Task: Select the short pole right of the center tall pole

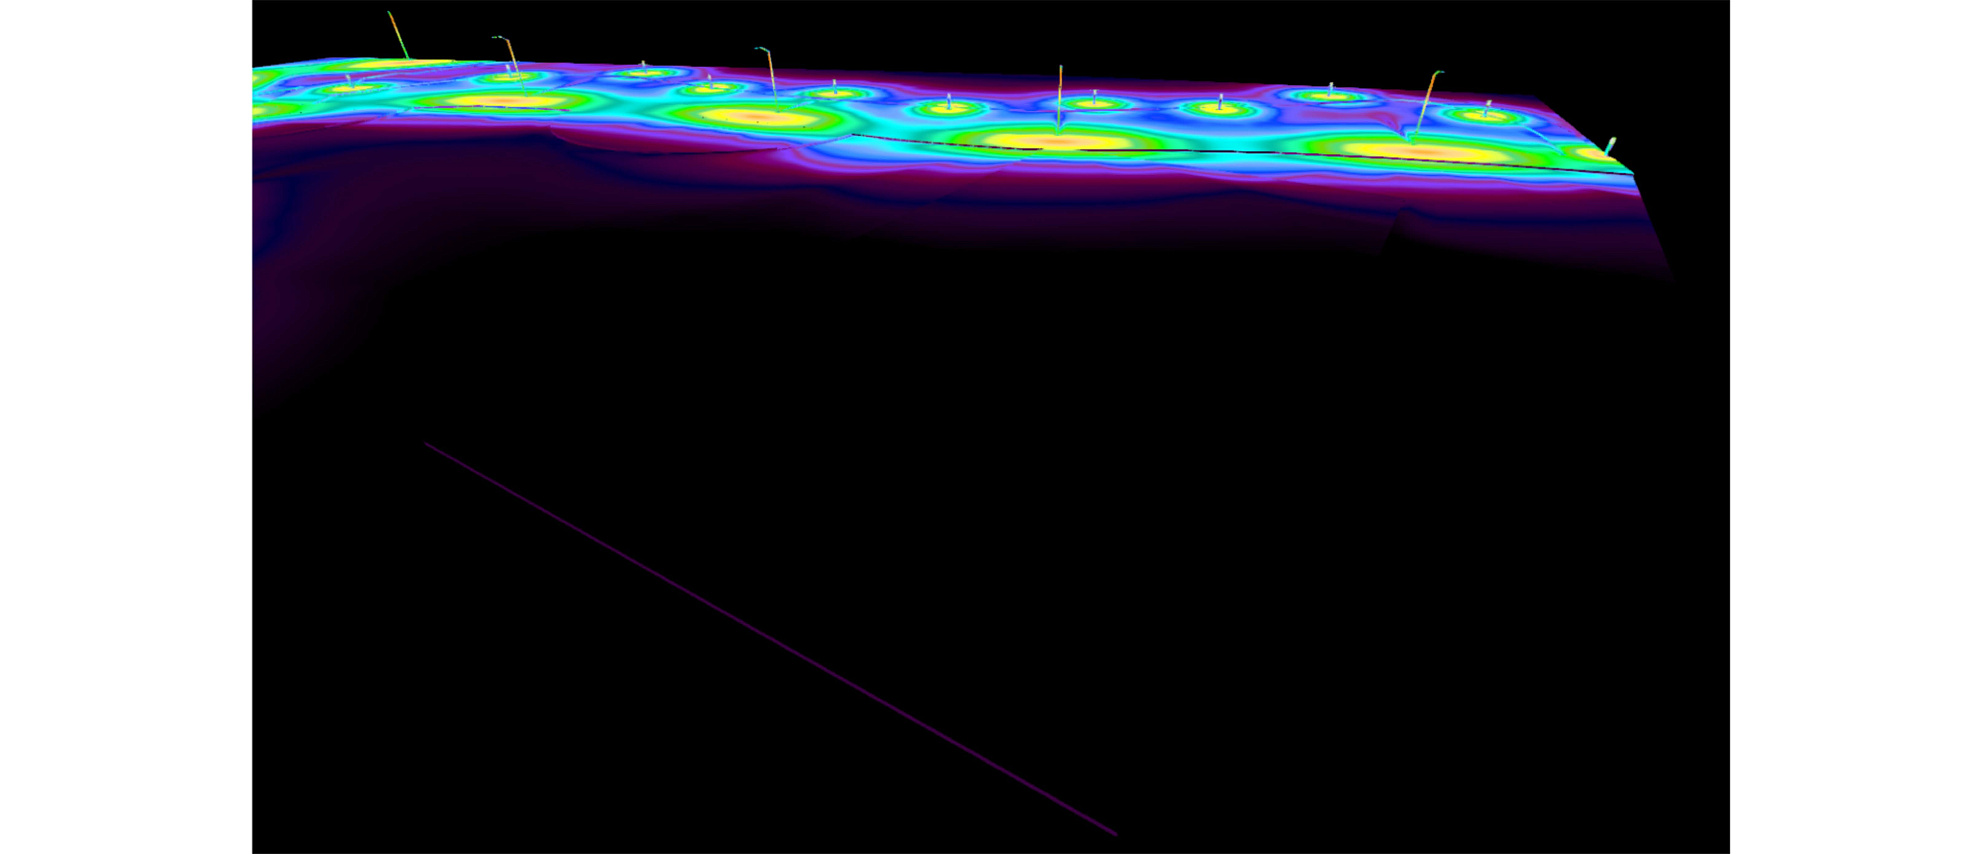Action: (1095, 97)
